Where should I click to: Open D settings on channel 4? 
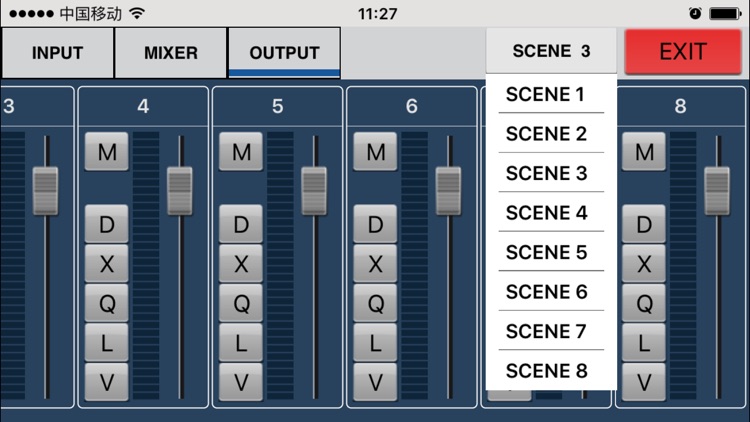pos(107,225)
